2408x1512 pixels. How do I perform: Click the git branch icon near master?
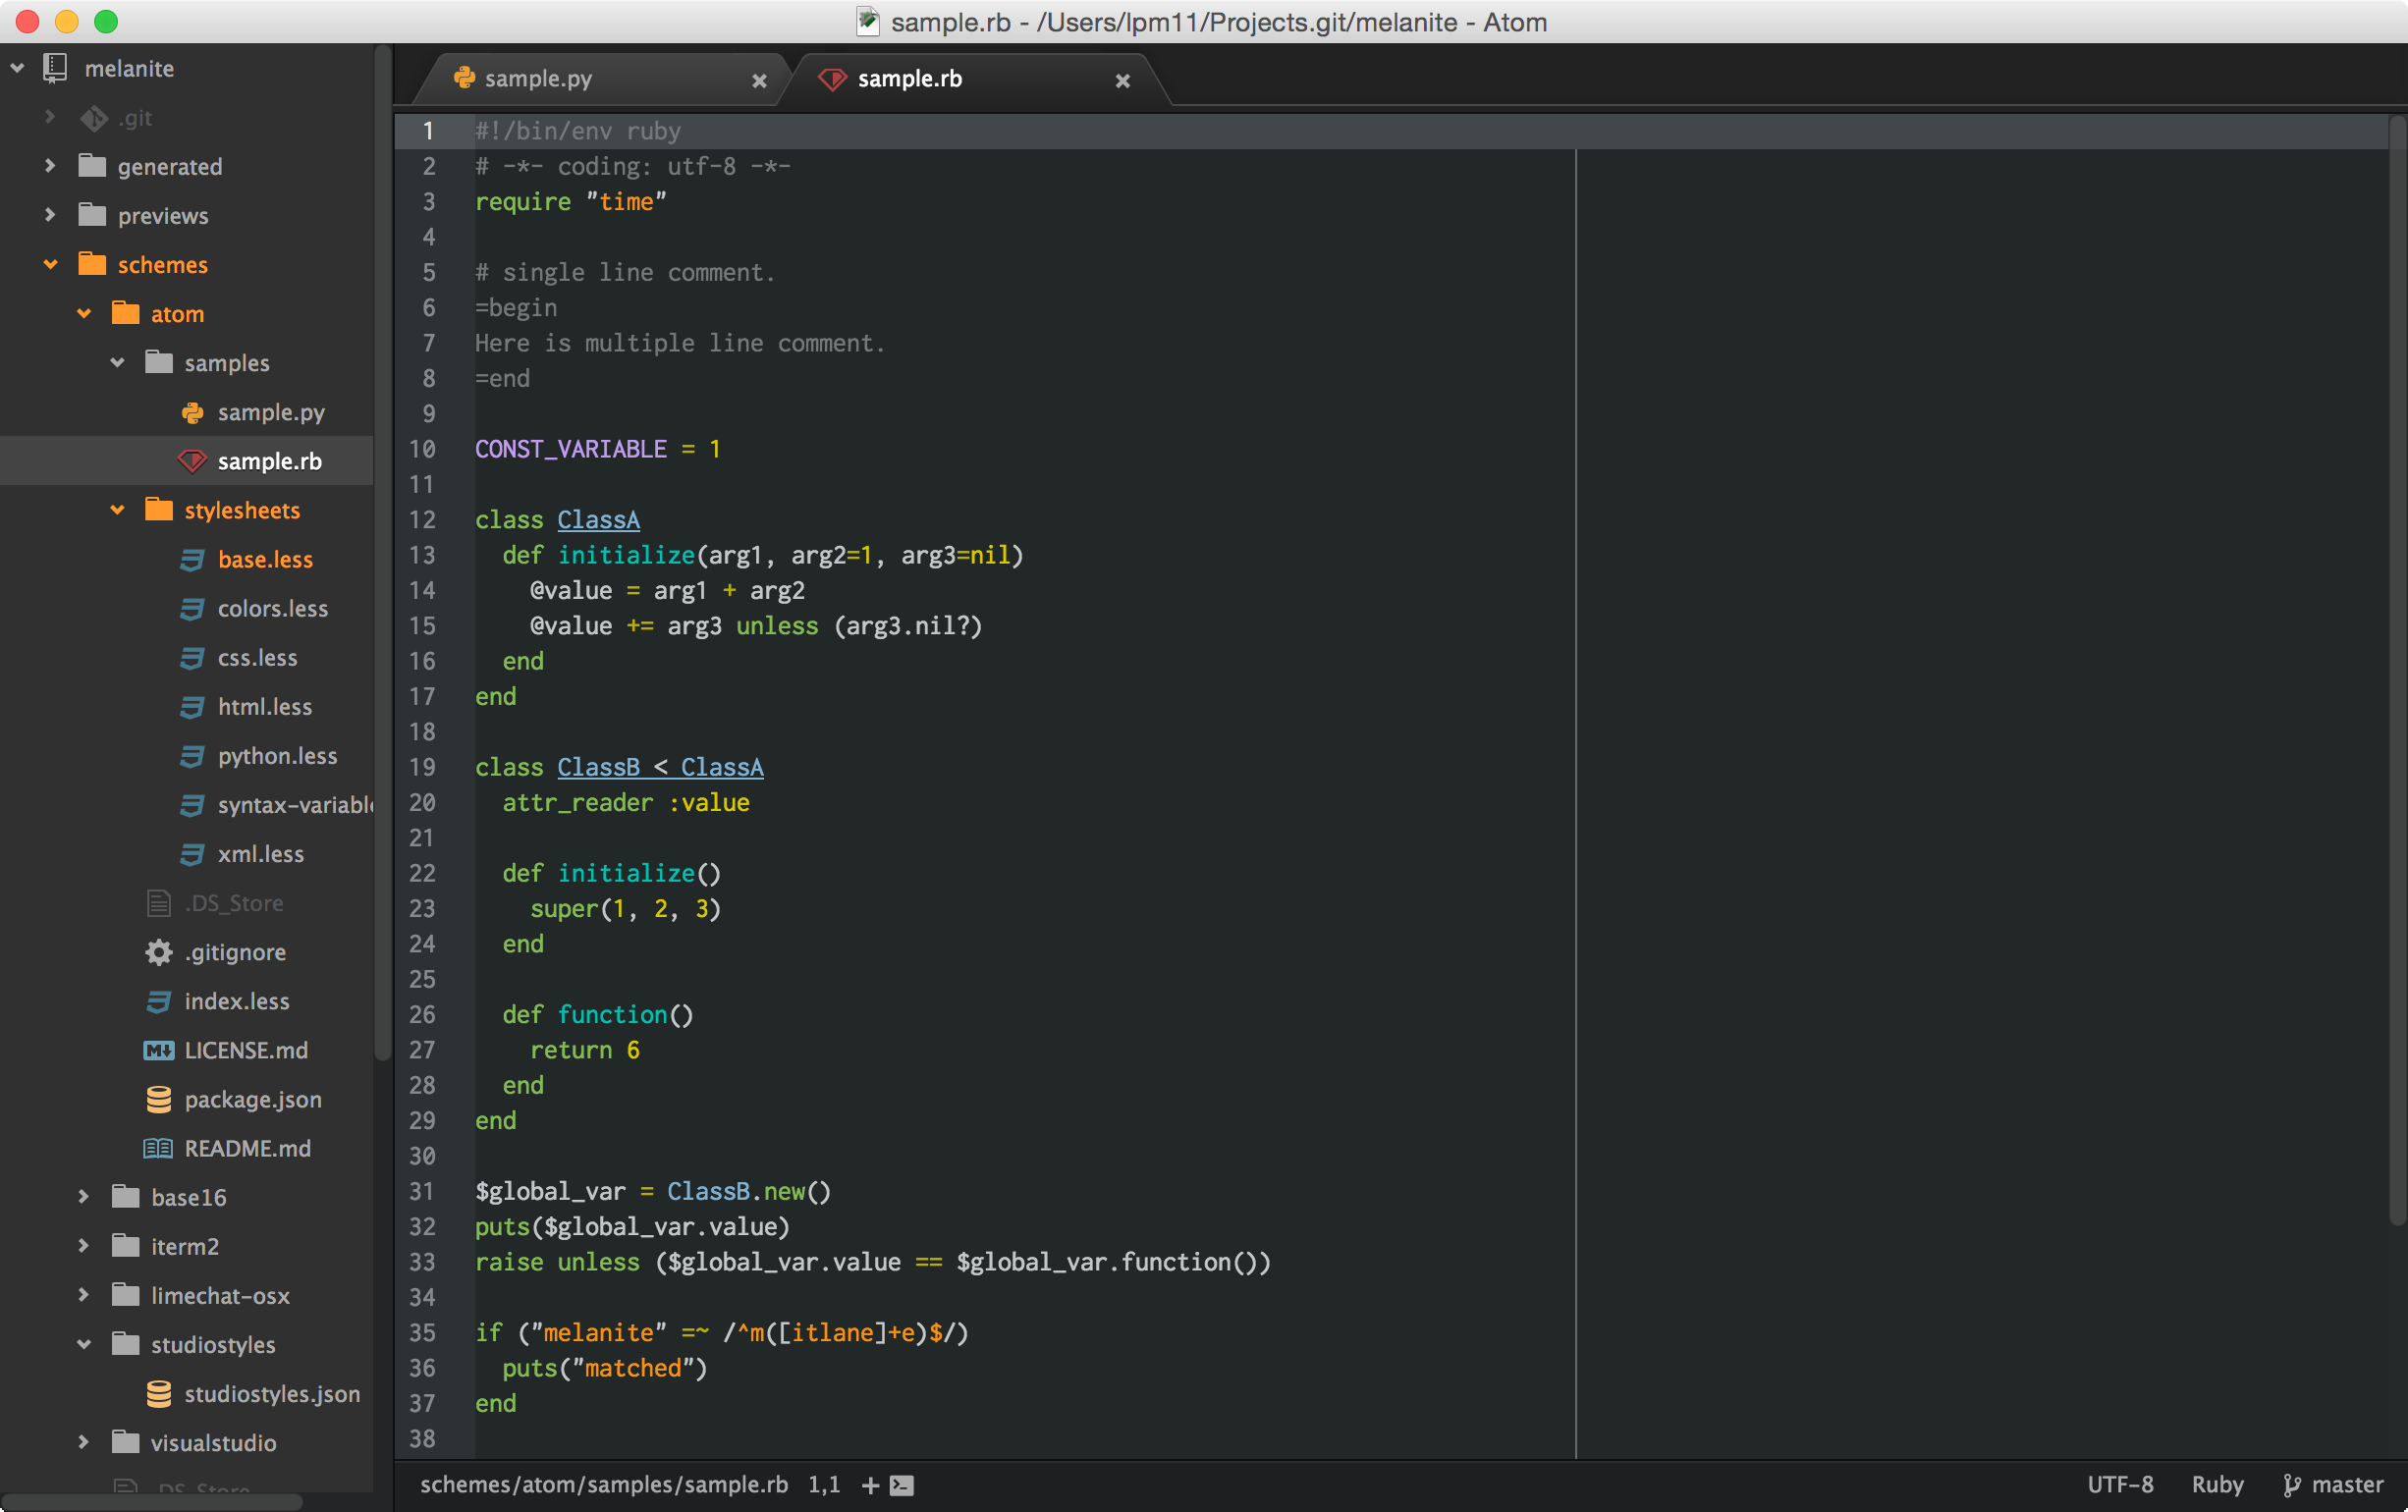pyautogui.click(x=2292, y=1485)
